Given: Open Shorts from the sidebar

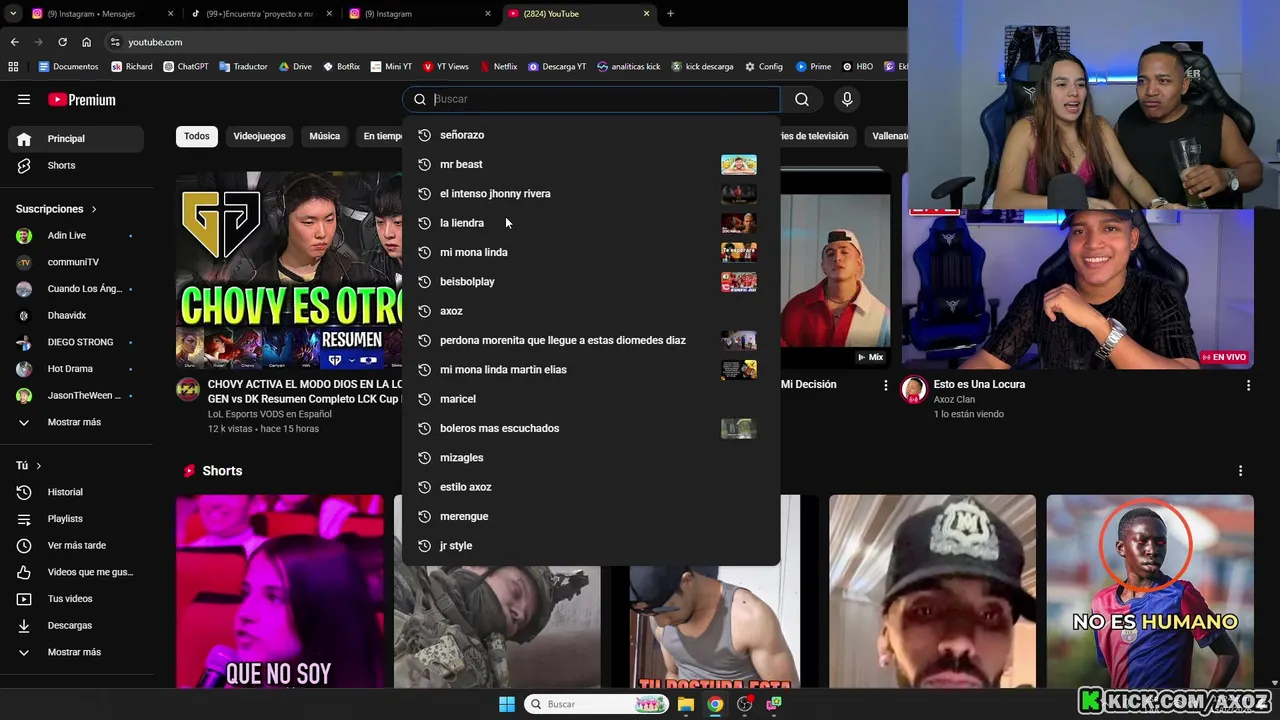Looking at the screenshot, I should (76, 165).
